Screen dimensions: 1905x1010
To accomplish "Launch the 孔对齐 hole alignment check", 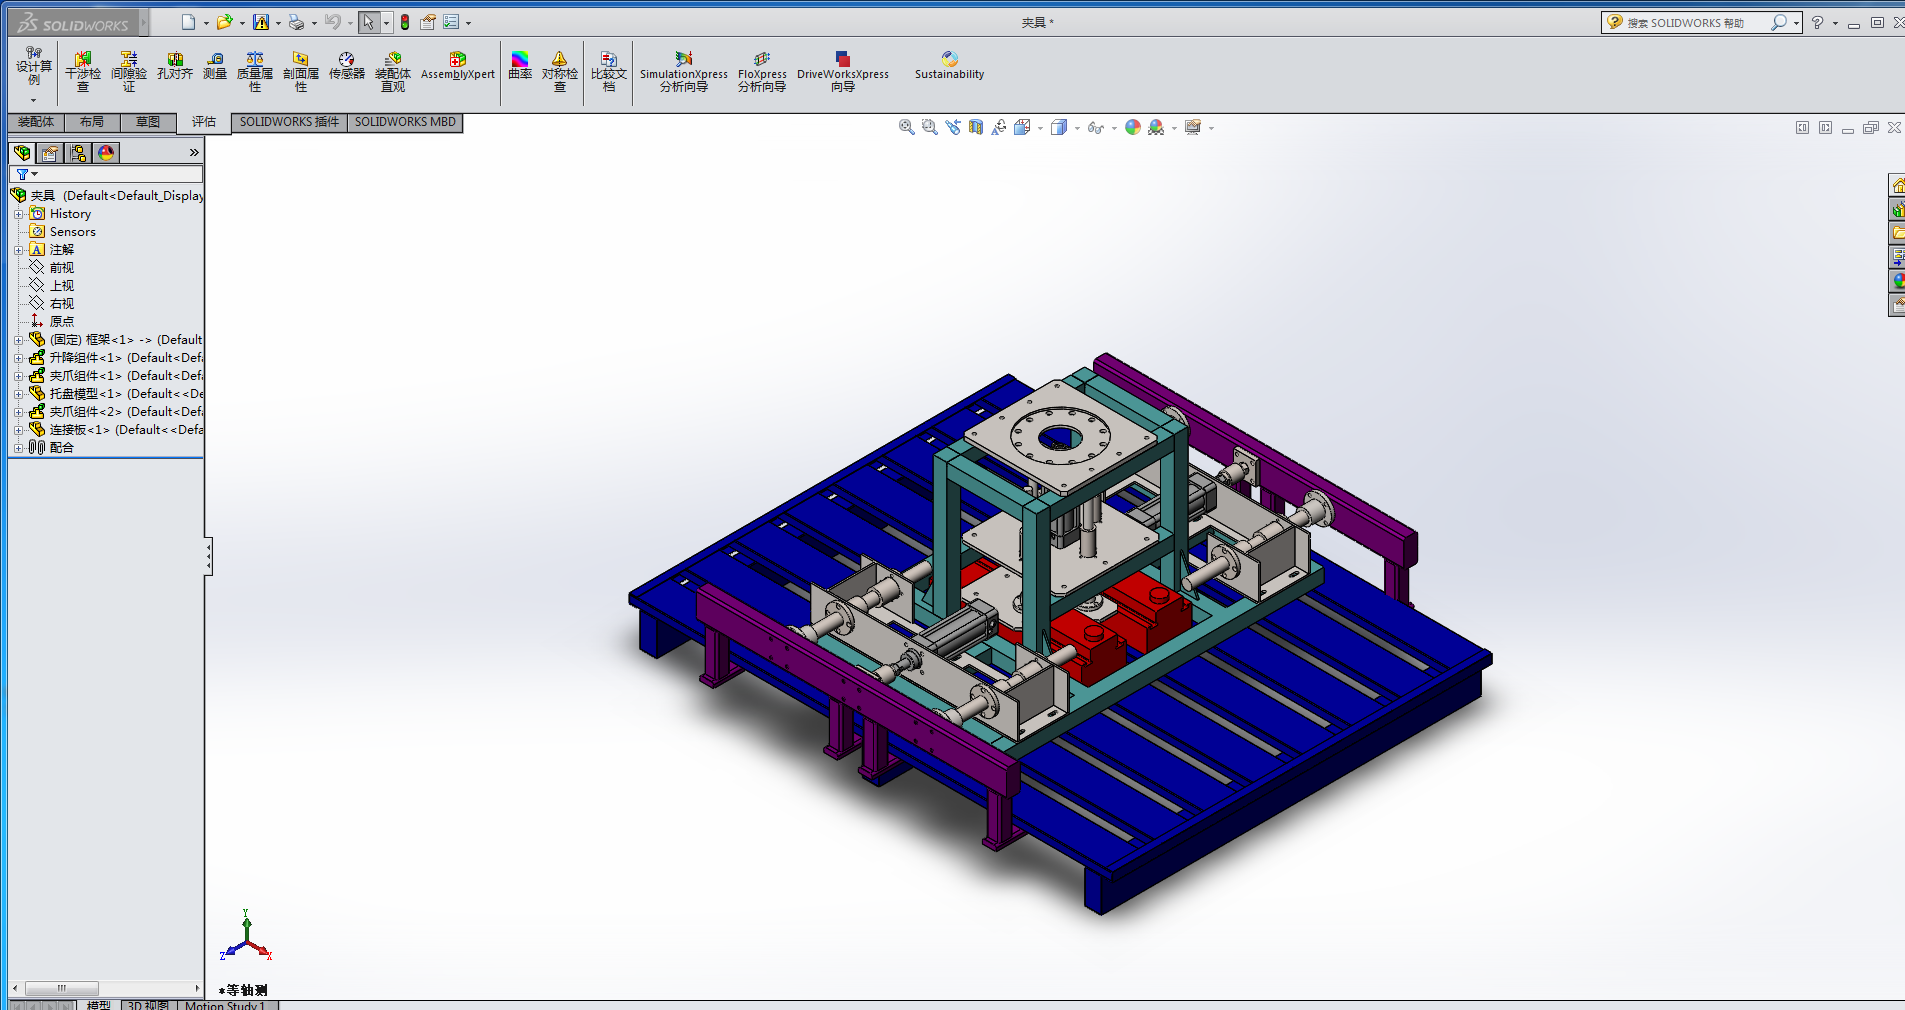I will pos(174,66).
